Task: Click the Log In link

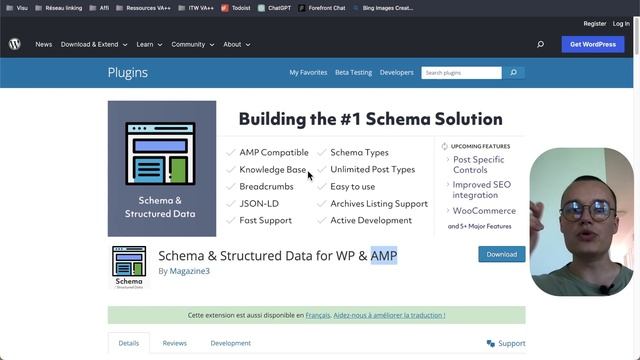Action: [621, 24]
